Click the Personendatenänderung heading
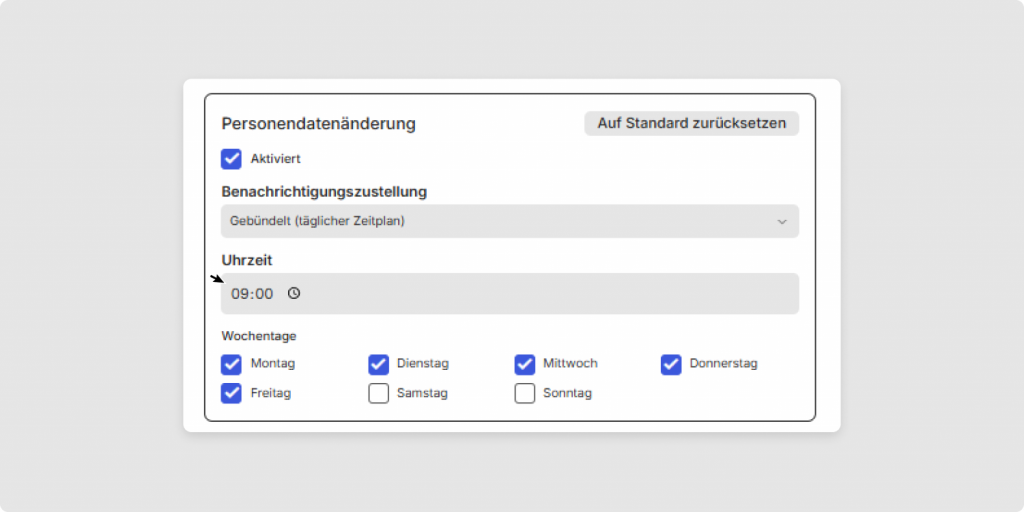1024x512 pixels. (318, 124)
